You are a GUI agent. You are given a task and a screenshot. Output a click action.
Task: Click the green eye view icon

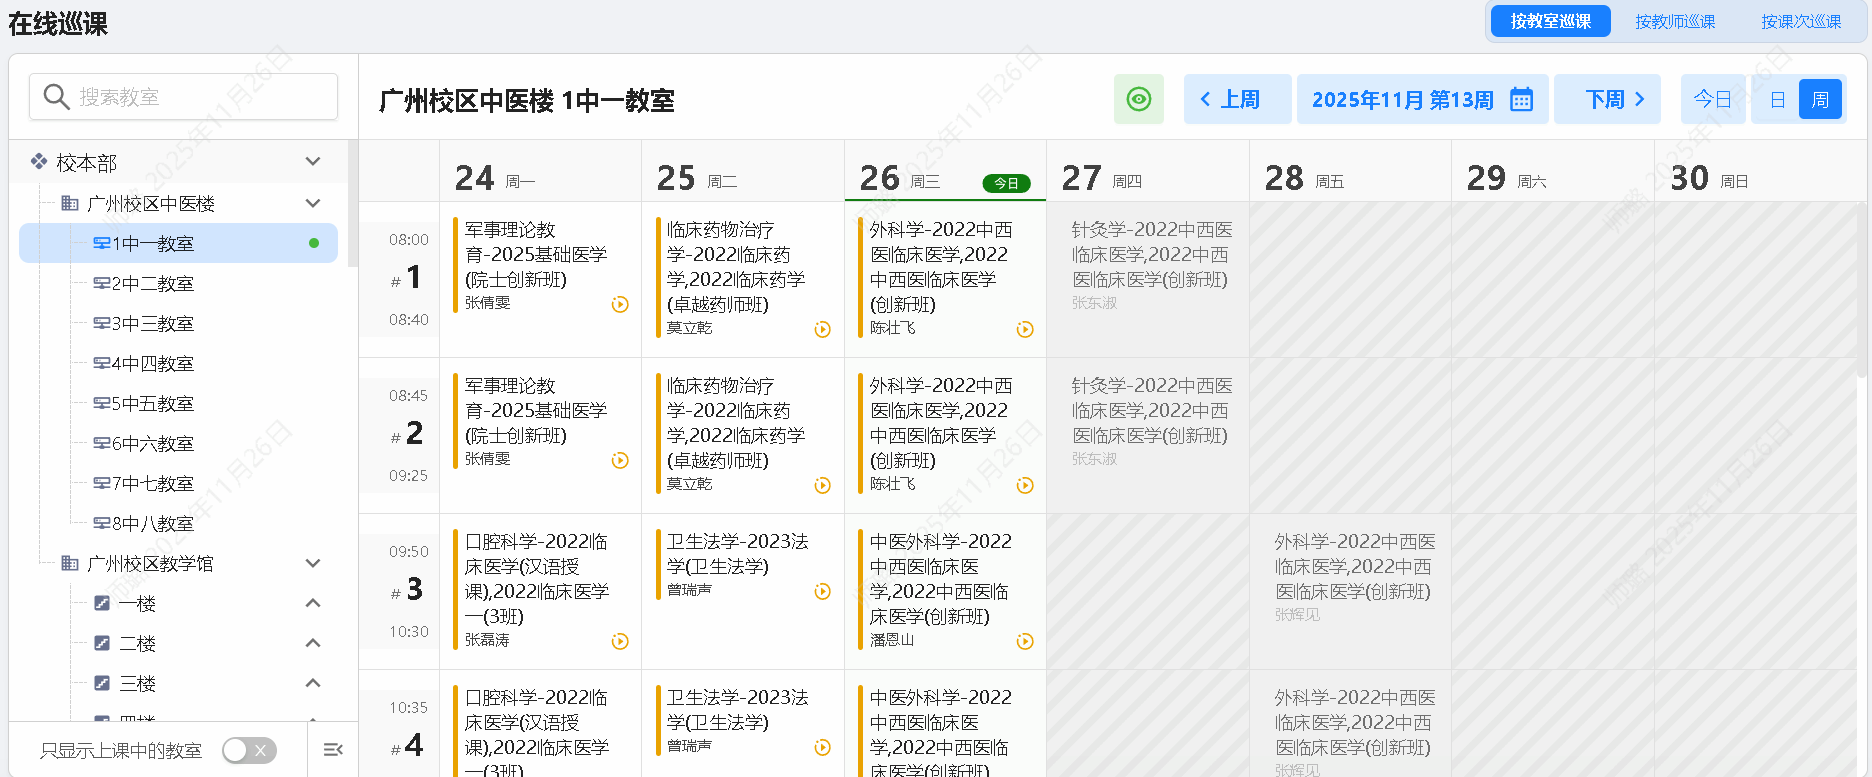point(1138,99)
